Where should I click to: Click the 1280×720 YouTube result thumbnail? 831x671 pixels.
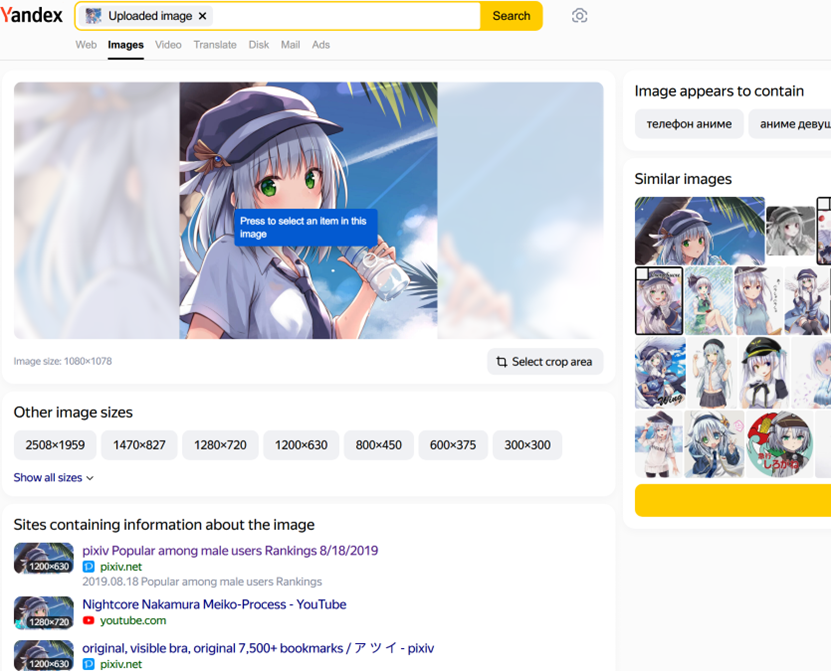[43, 613]
